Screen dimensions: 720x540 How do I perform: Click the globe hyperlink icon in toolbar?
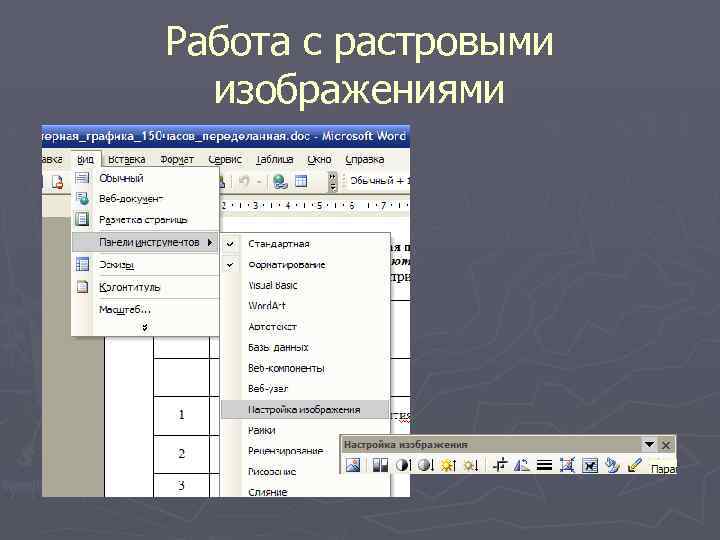coord(280,182)
